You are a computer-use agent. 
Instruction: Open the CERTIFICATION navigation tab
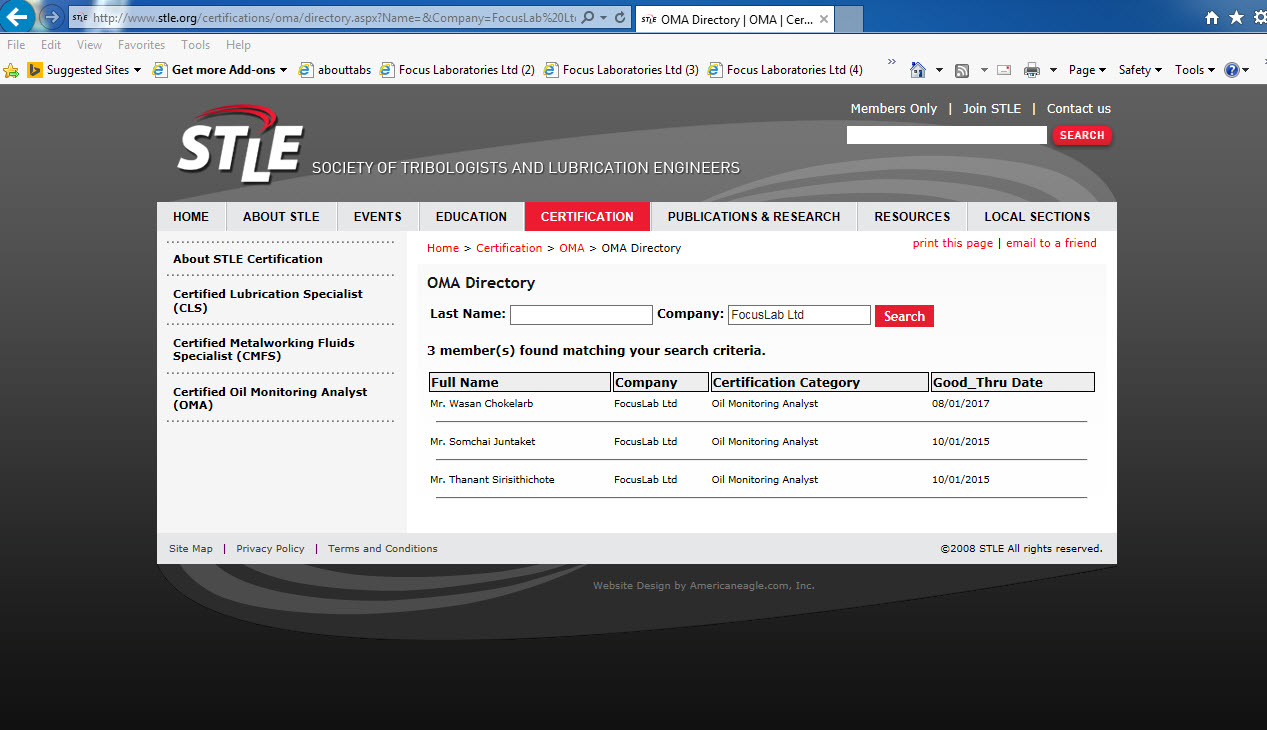click(587, 216)
